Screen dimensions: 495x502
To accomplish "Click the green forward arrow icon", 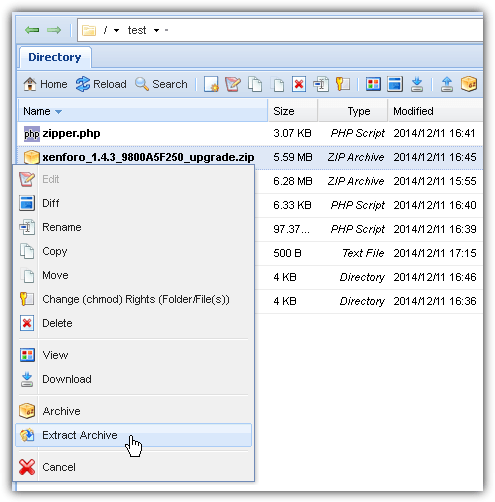I will tap(54, 30).
